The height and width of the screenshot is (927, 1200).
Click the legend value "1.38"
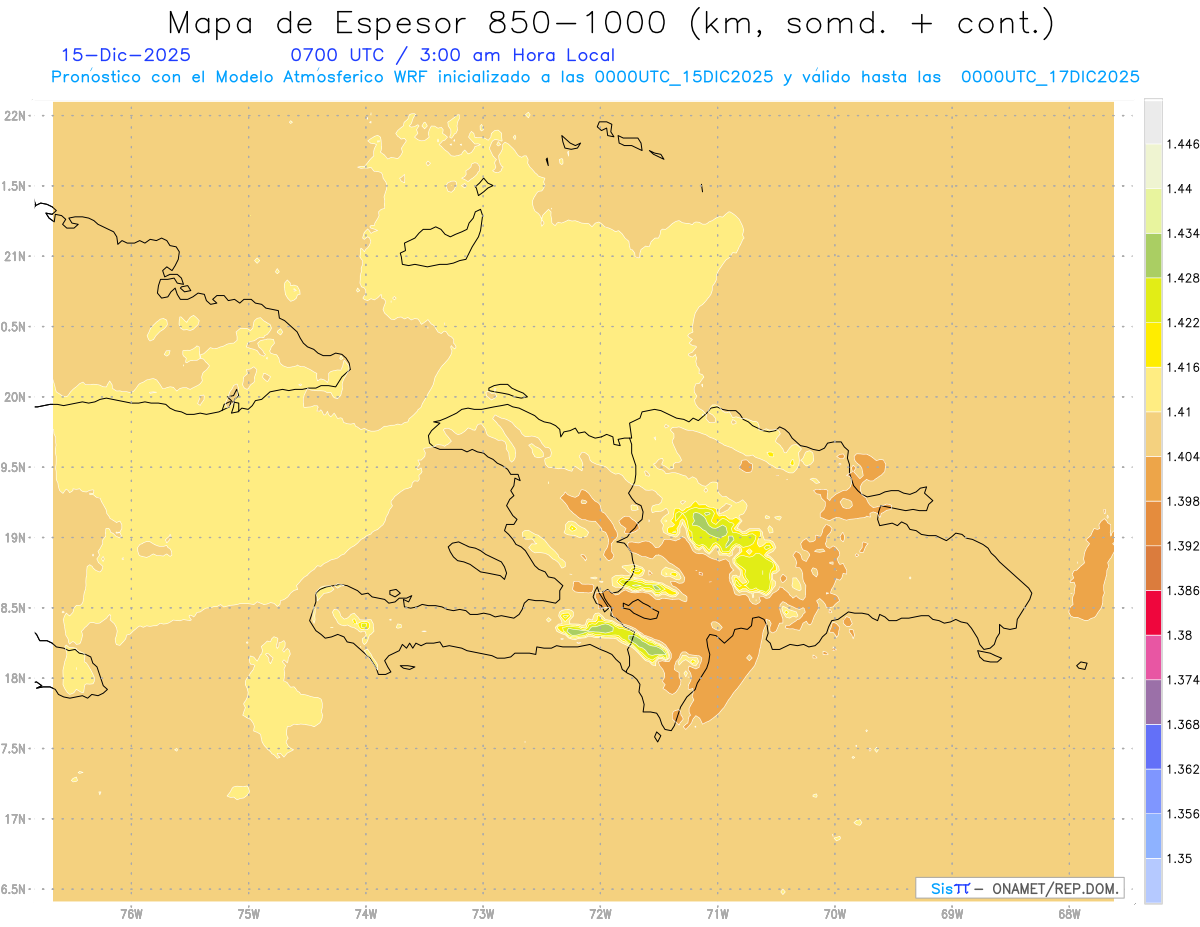pyautogui.click(x=1180, y=635)
